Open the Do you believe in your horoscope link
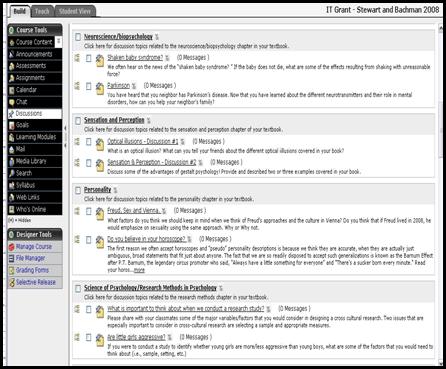Image resolution: width=446 pixels, height=369 pixels. (146, 239)
